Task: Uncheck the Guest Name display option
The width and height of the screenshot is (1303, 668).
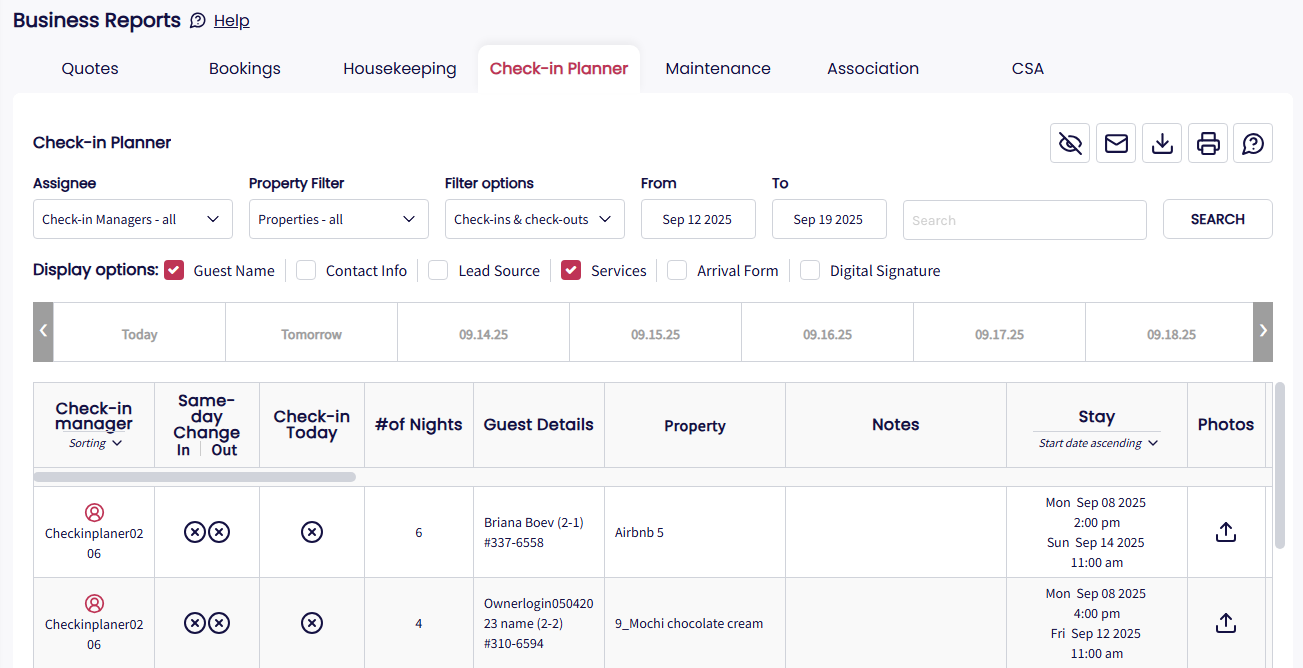Action: (175, 270)
